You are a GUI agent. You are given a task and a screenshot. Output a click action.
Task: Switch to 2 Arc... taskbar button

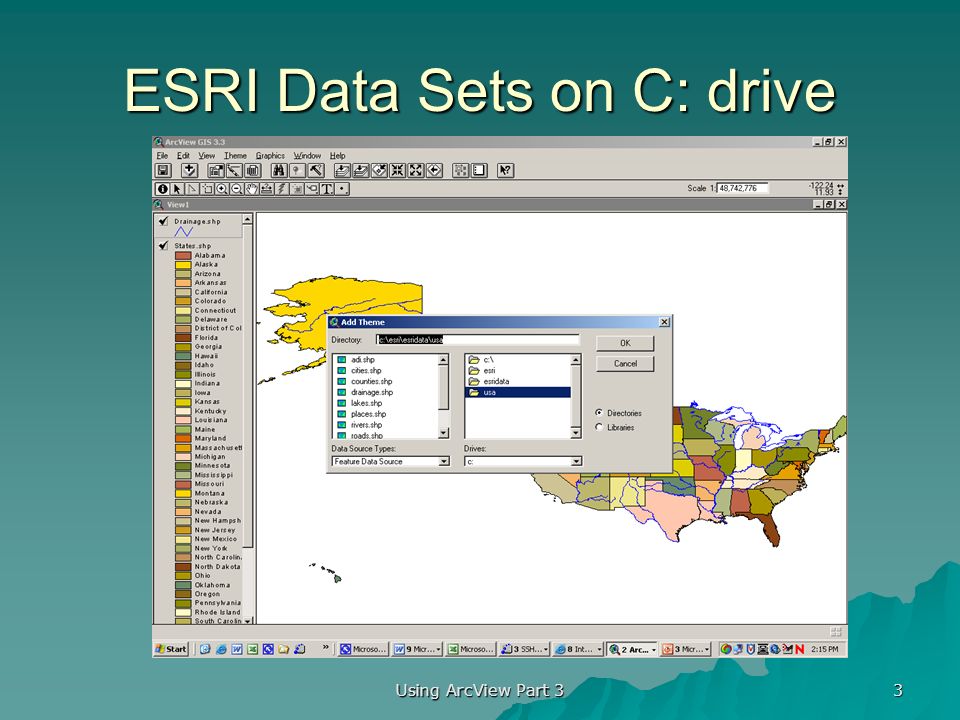(632, 650)
